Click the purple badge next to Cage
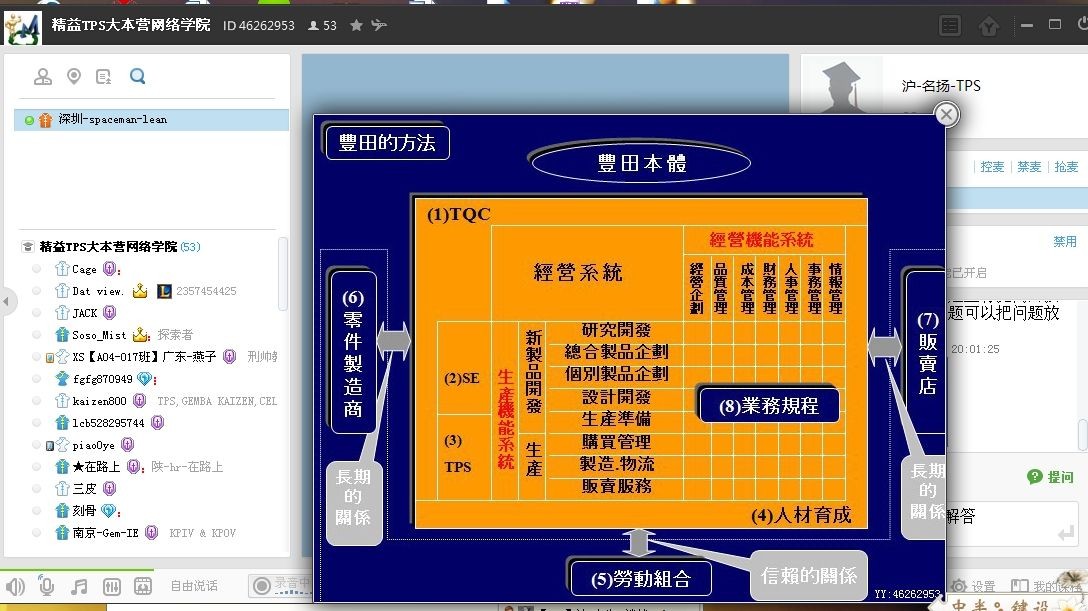The width and height of the screenshot is (1088, 611). point(110,268)
